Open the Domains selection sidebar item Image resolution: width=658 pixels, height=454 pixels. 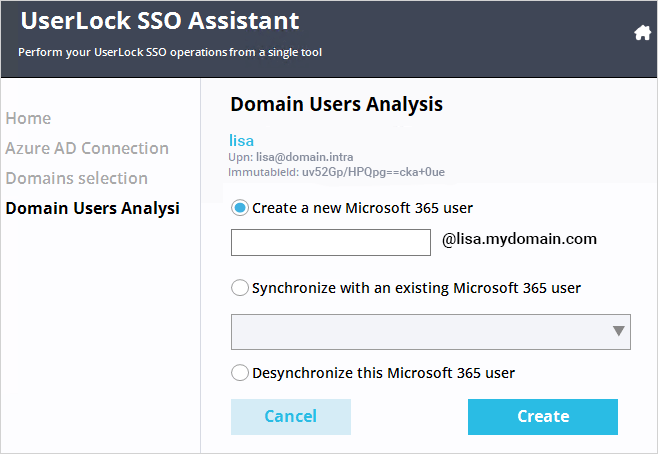point(76,178)
